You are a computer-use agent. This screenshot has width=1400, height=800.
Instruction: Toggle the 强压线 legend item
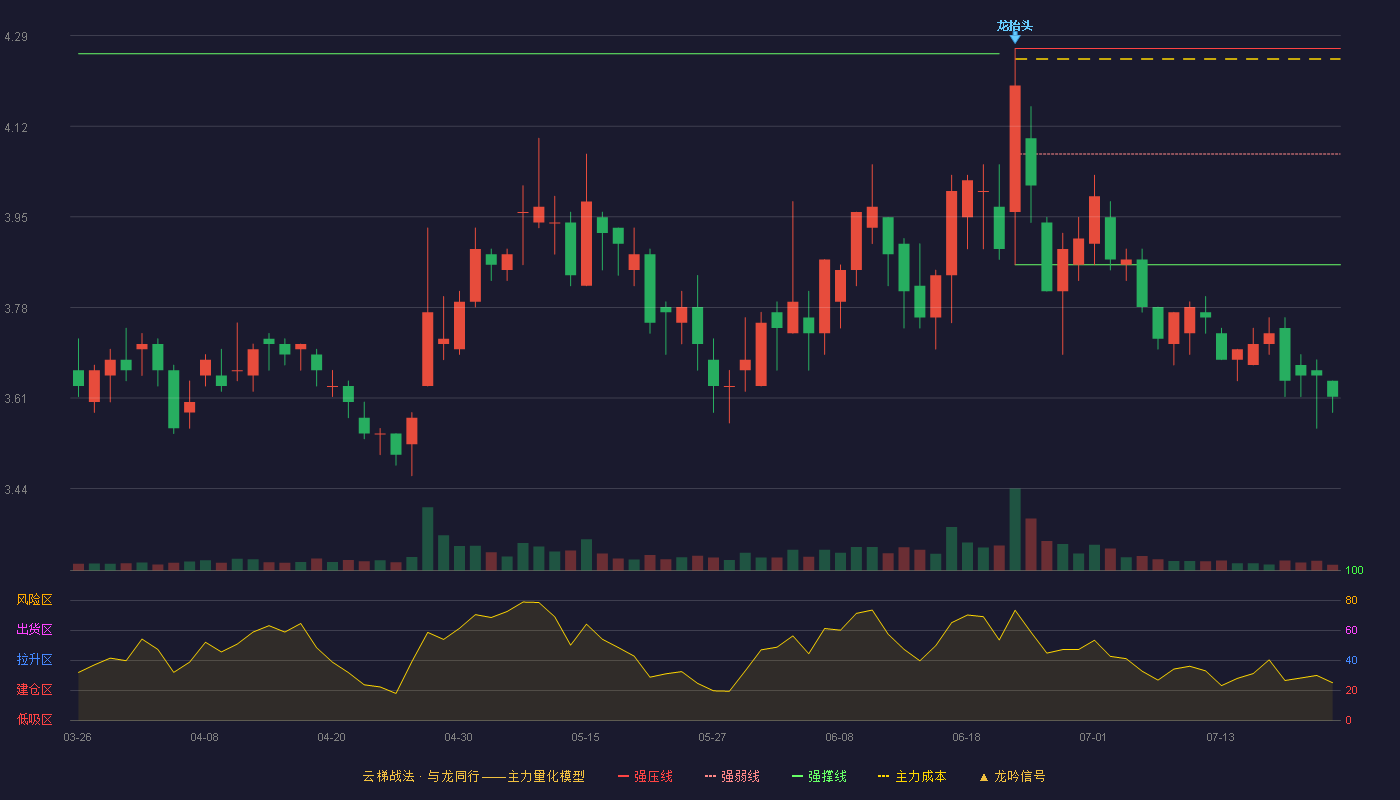[645, 776]
